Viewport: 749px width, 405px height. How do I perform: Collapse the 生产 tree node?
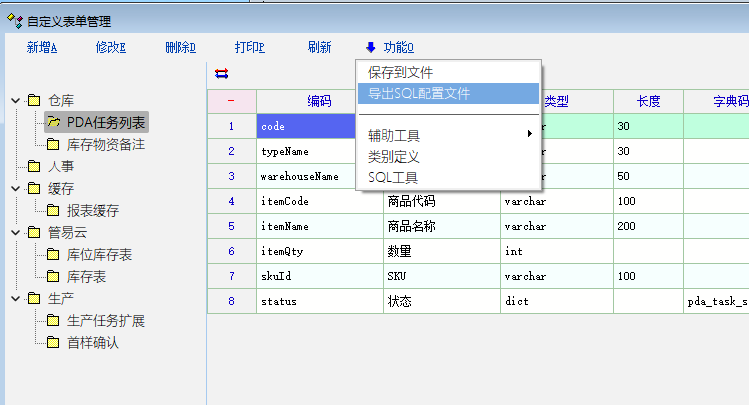(16, 299)
